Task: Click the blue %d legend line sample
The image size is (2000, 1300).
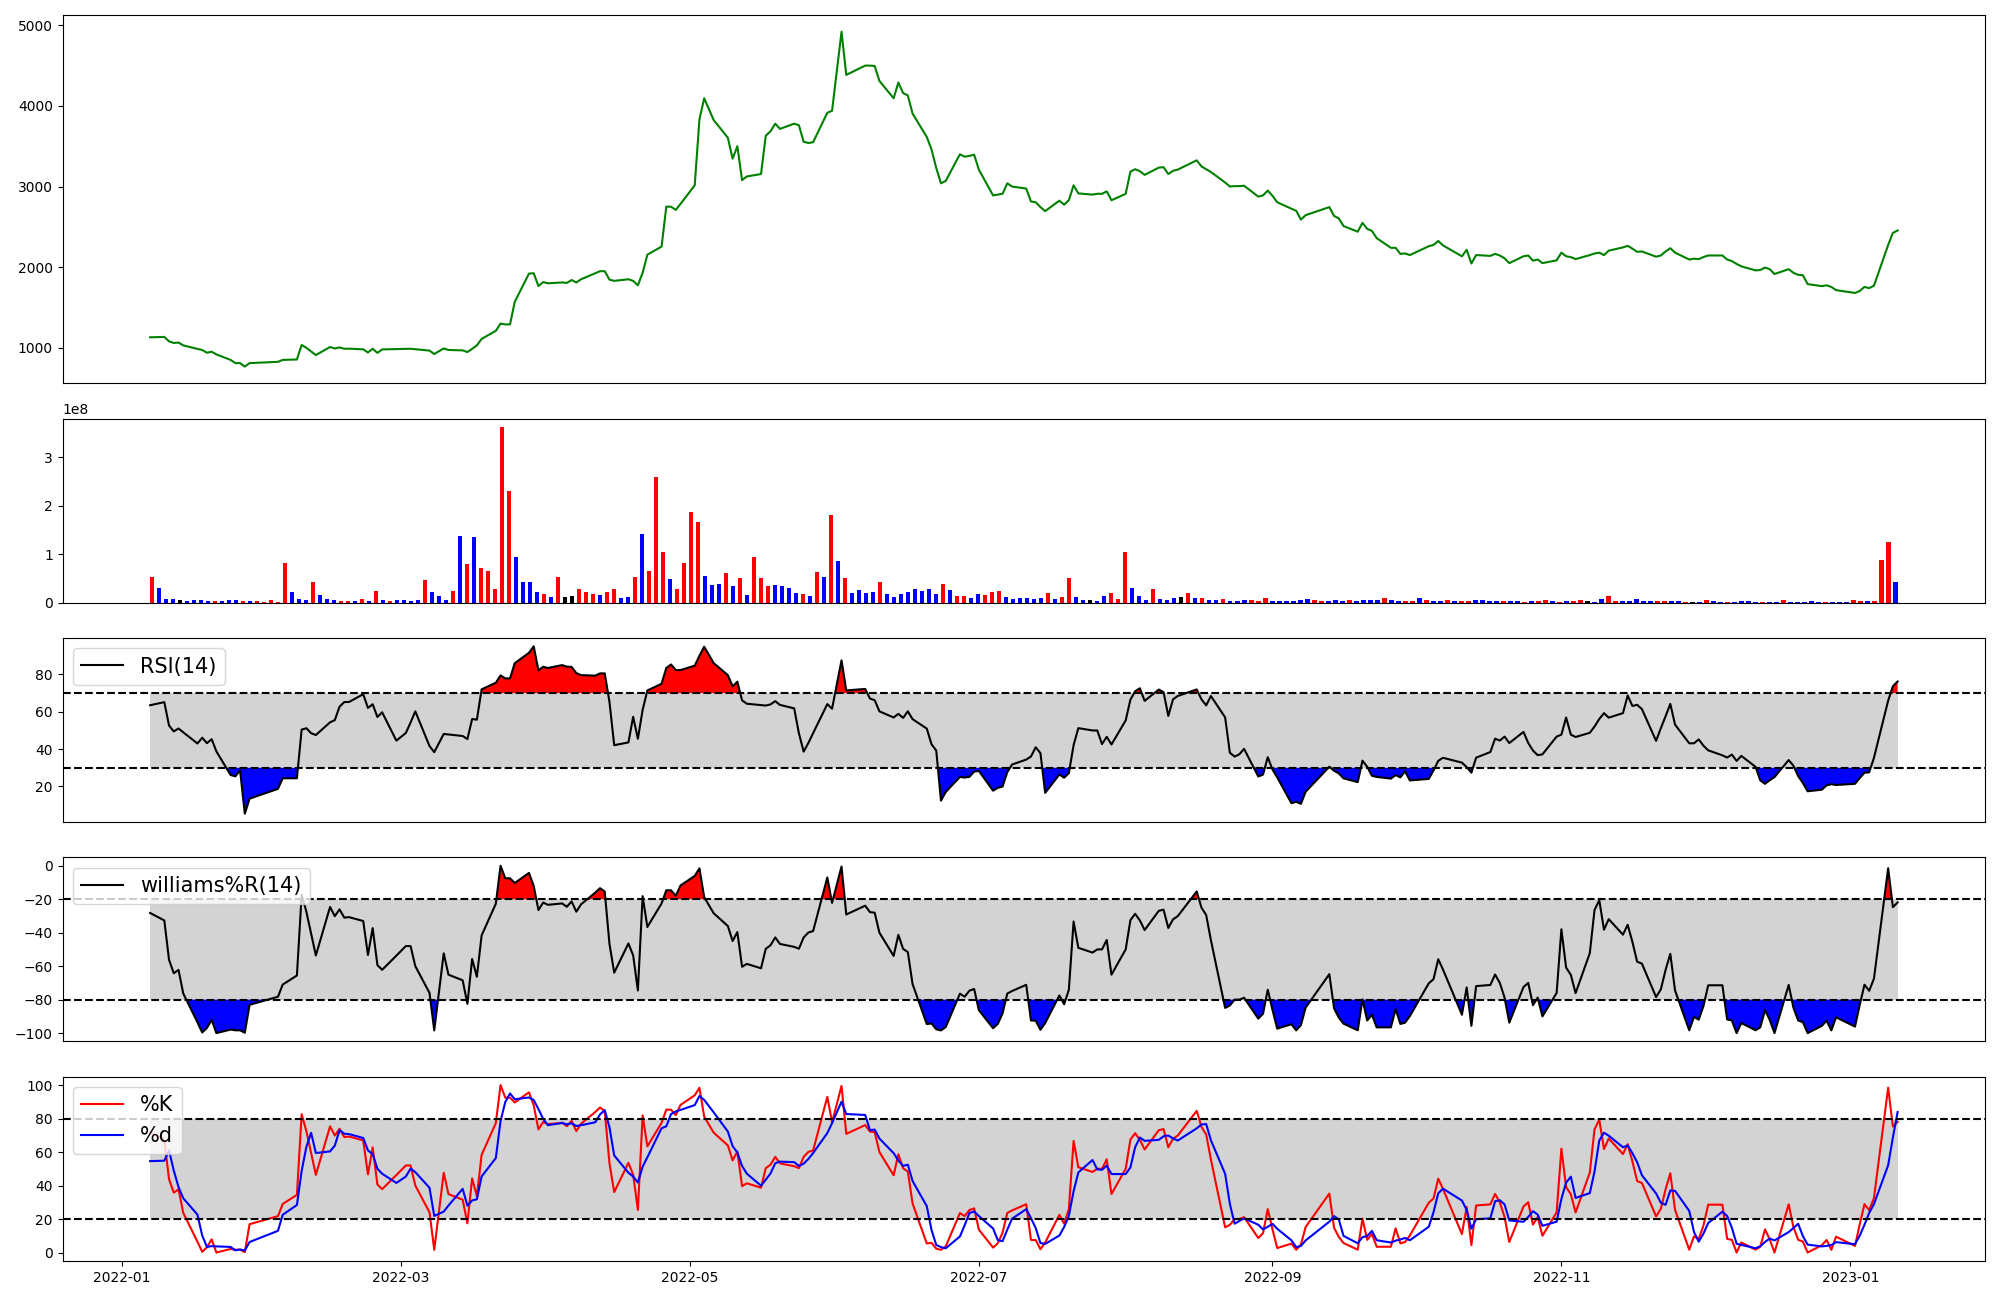Action: (103, 1135)
